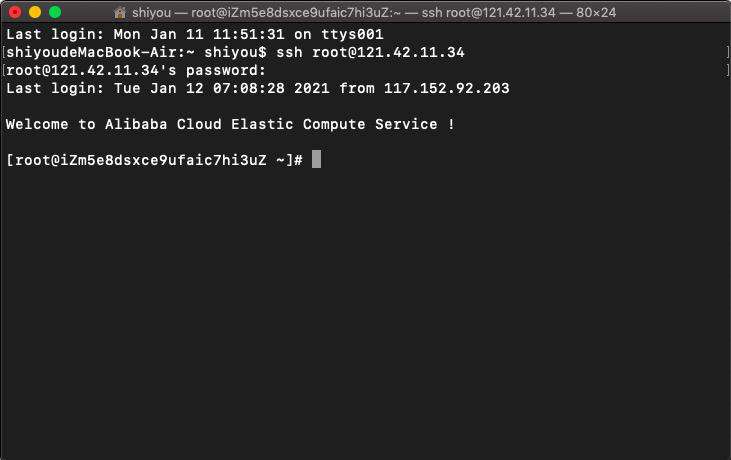Click the Welcome to Alibaba Cloud line
Screen dimensions: 731x460
click(x=230, y=124)
